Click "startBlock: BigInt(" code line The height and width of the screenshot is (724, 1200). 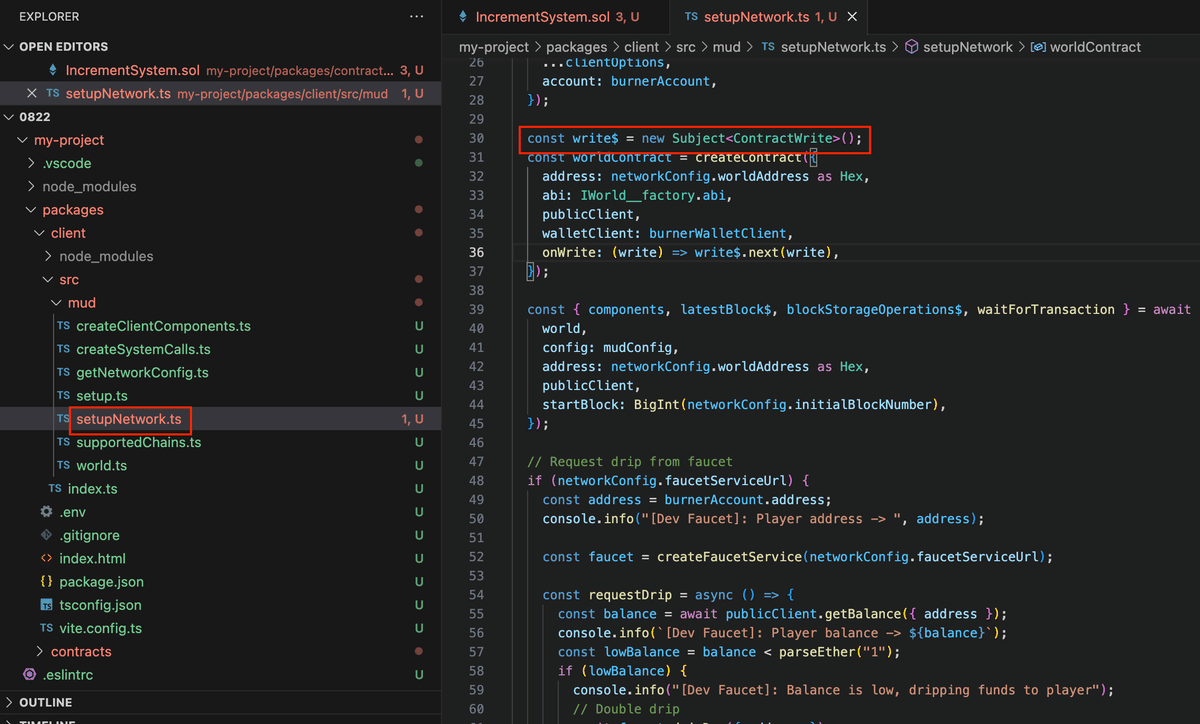coord(744,404)
